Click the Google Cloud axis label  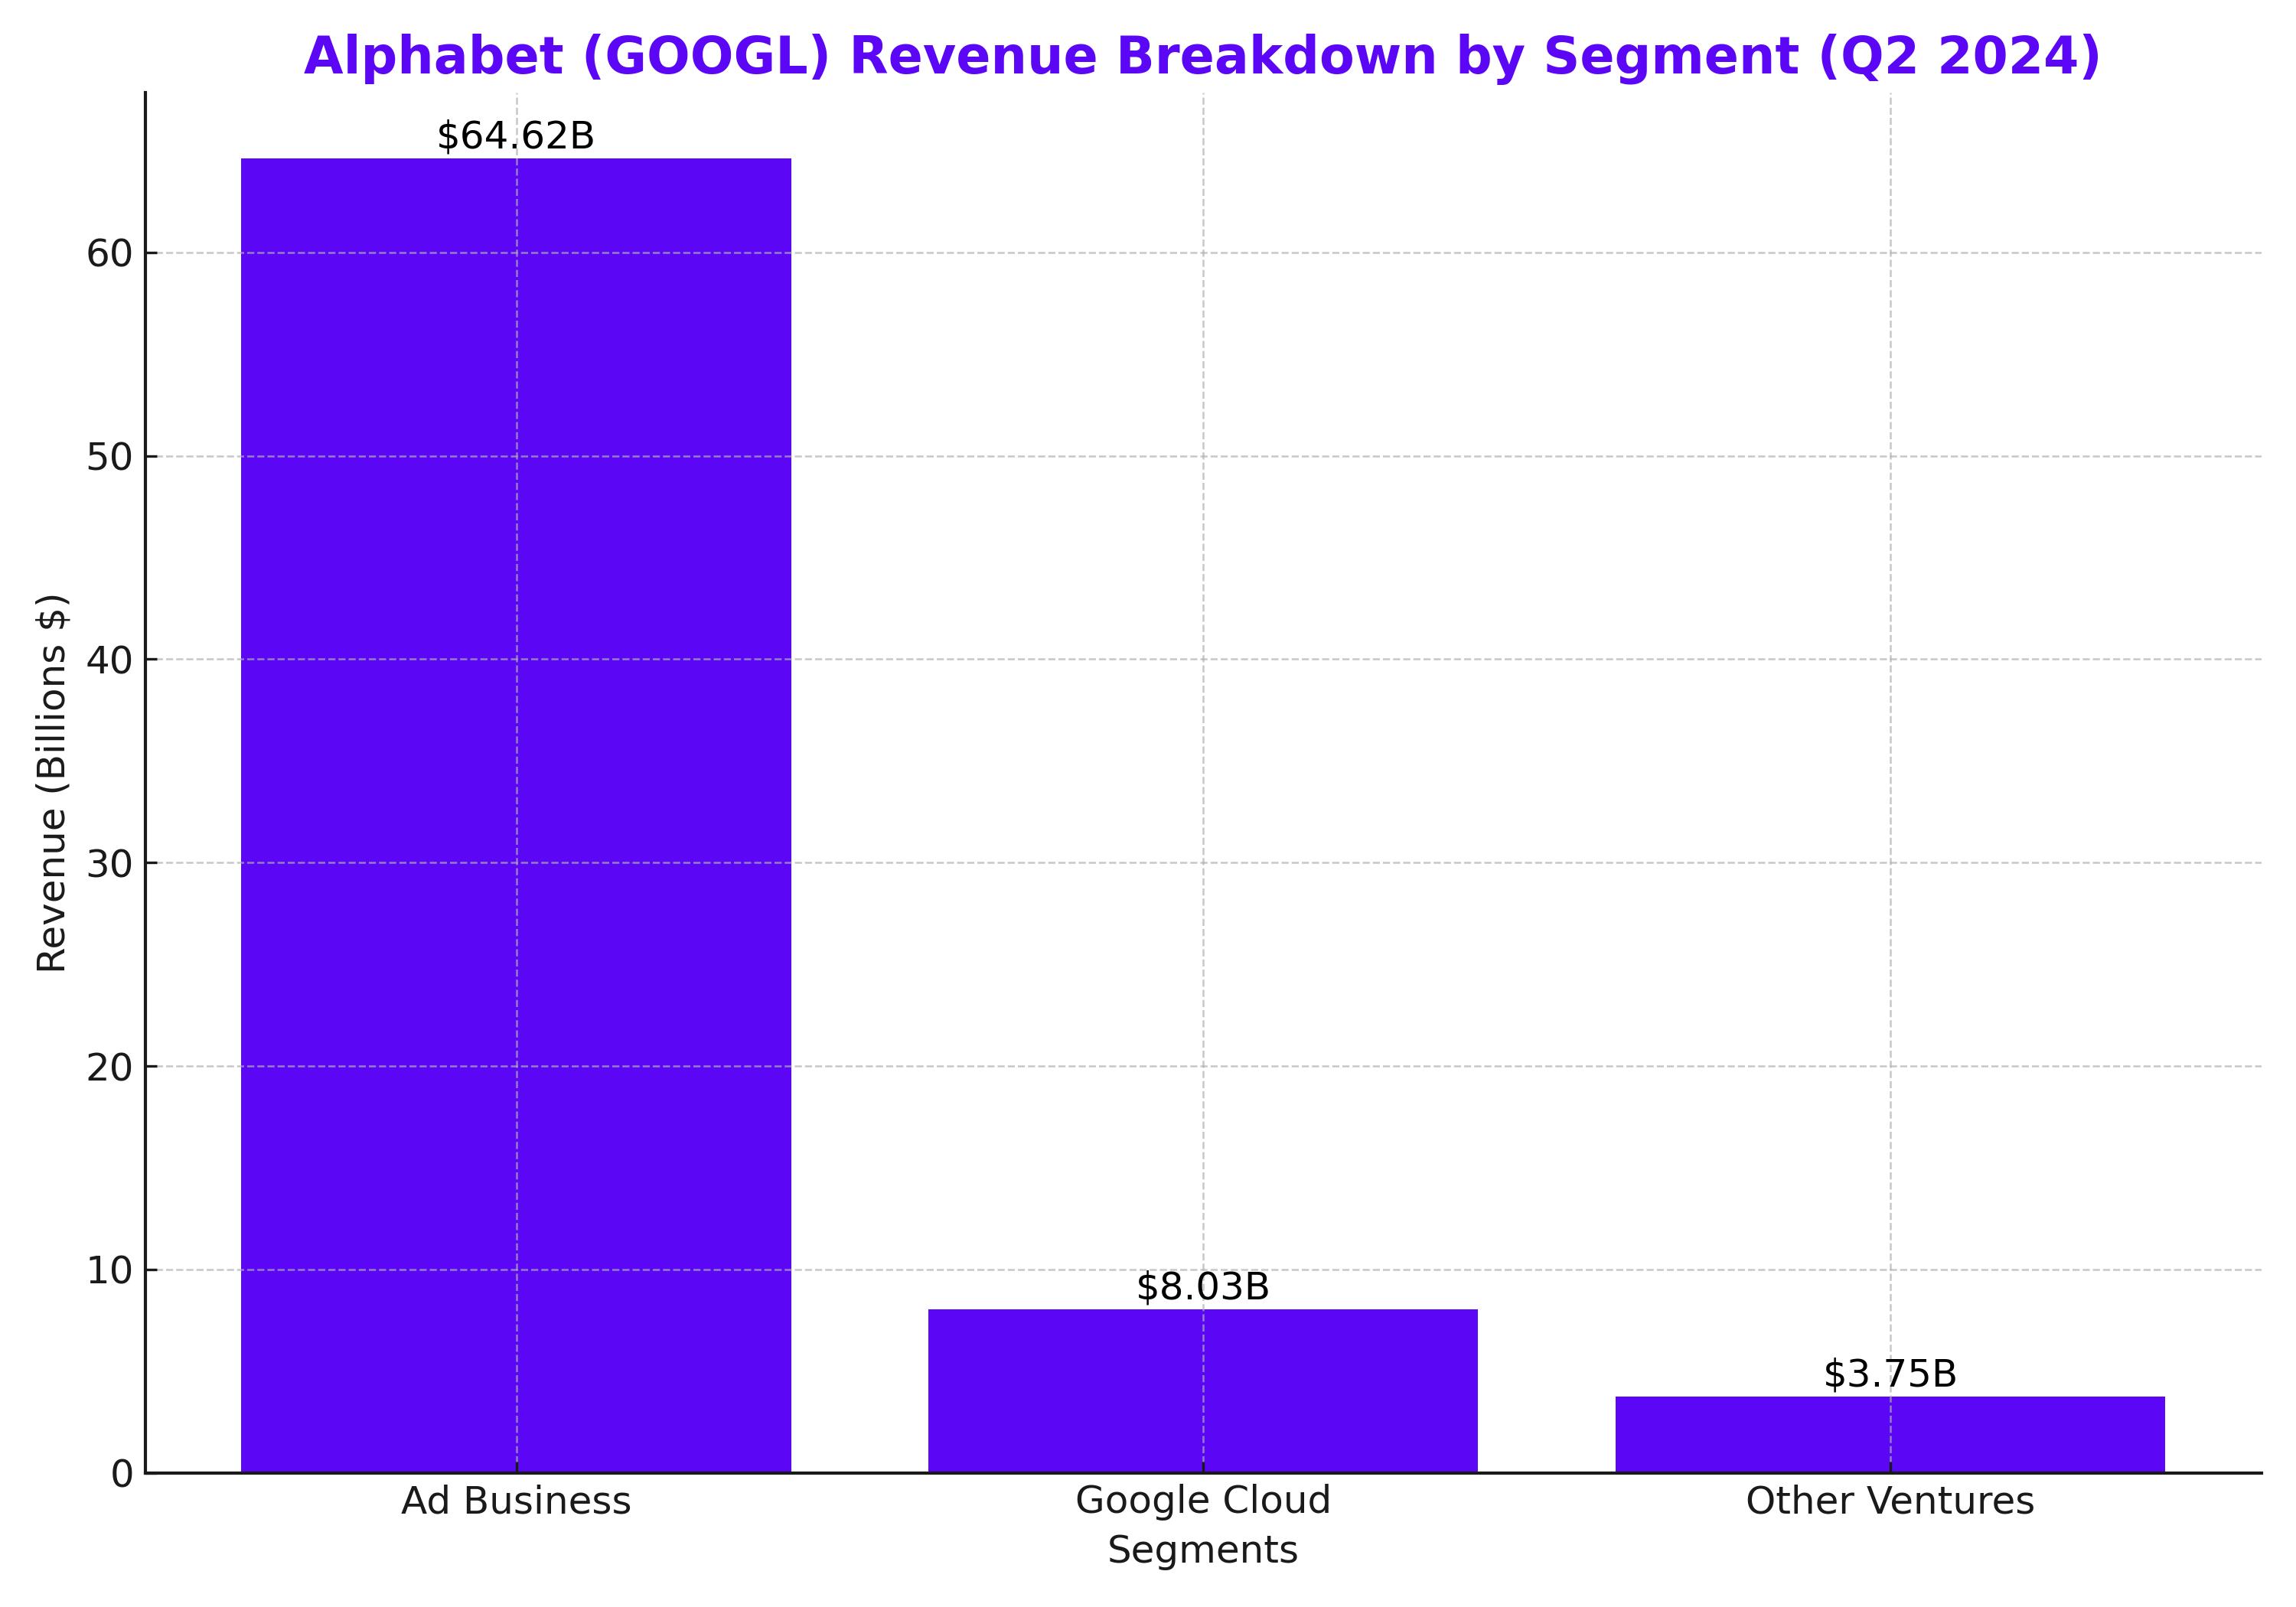[x=1202, y=1500]
